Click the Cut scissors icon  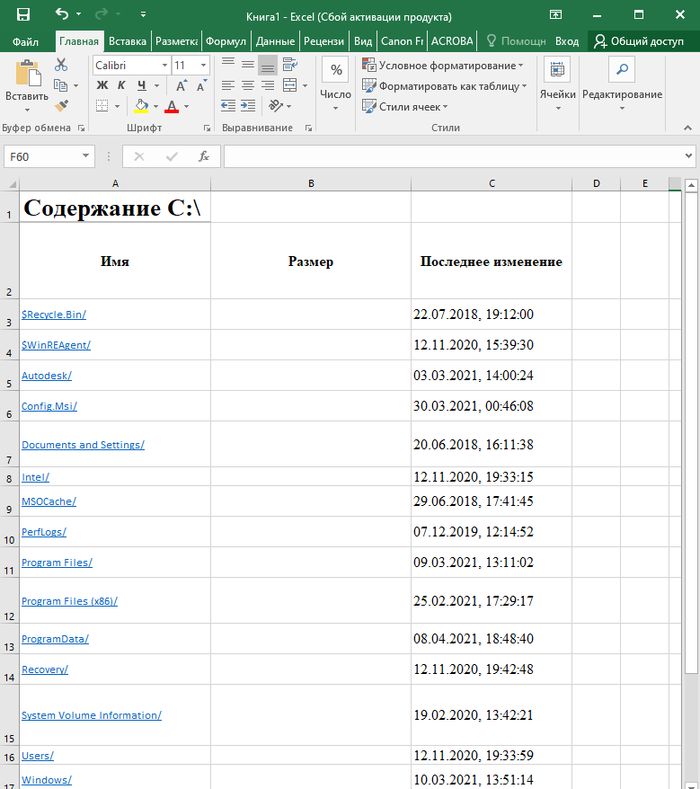pyautogui.click(x=61, y=65)
